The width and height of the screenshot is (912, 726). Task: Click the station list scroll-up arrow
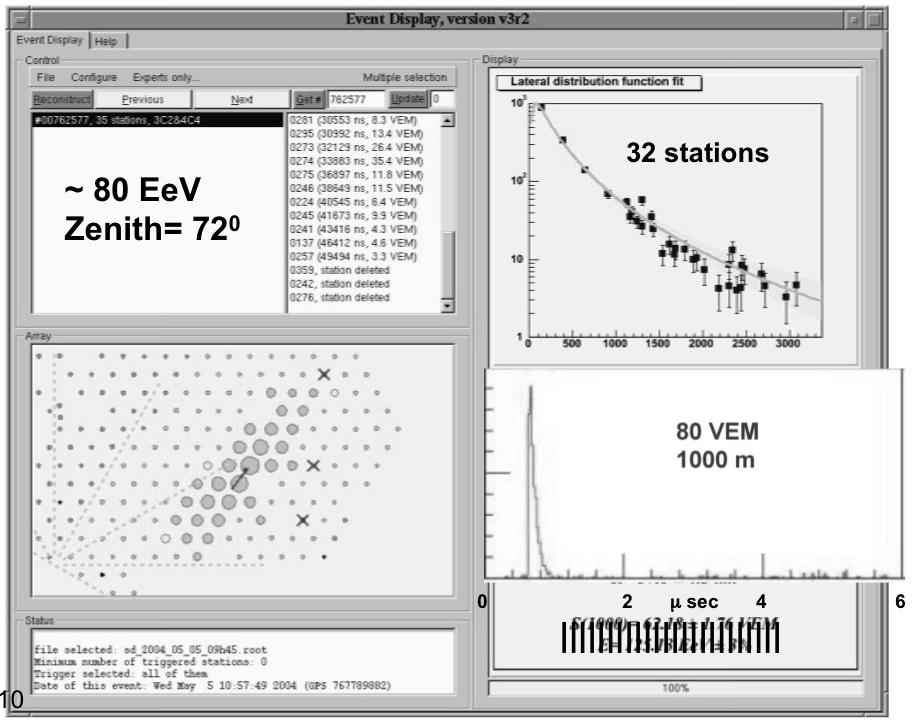(x=447, y=120)
